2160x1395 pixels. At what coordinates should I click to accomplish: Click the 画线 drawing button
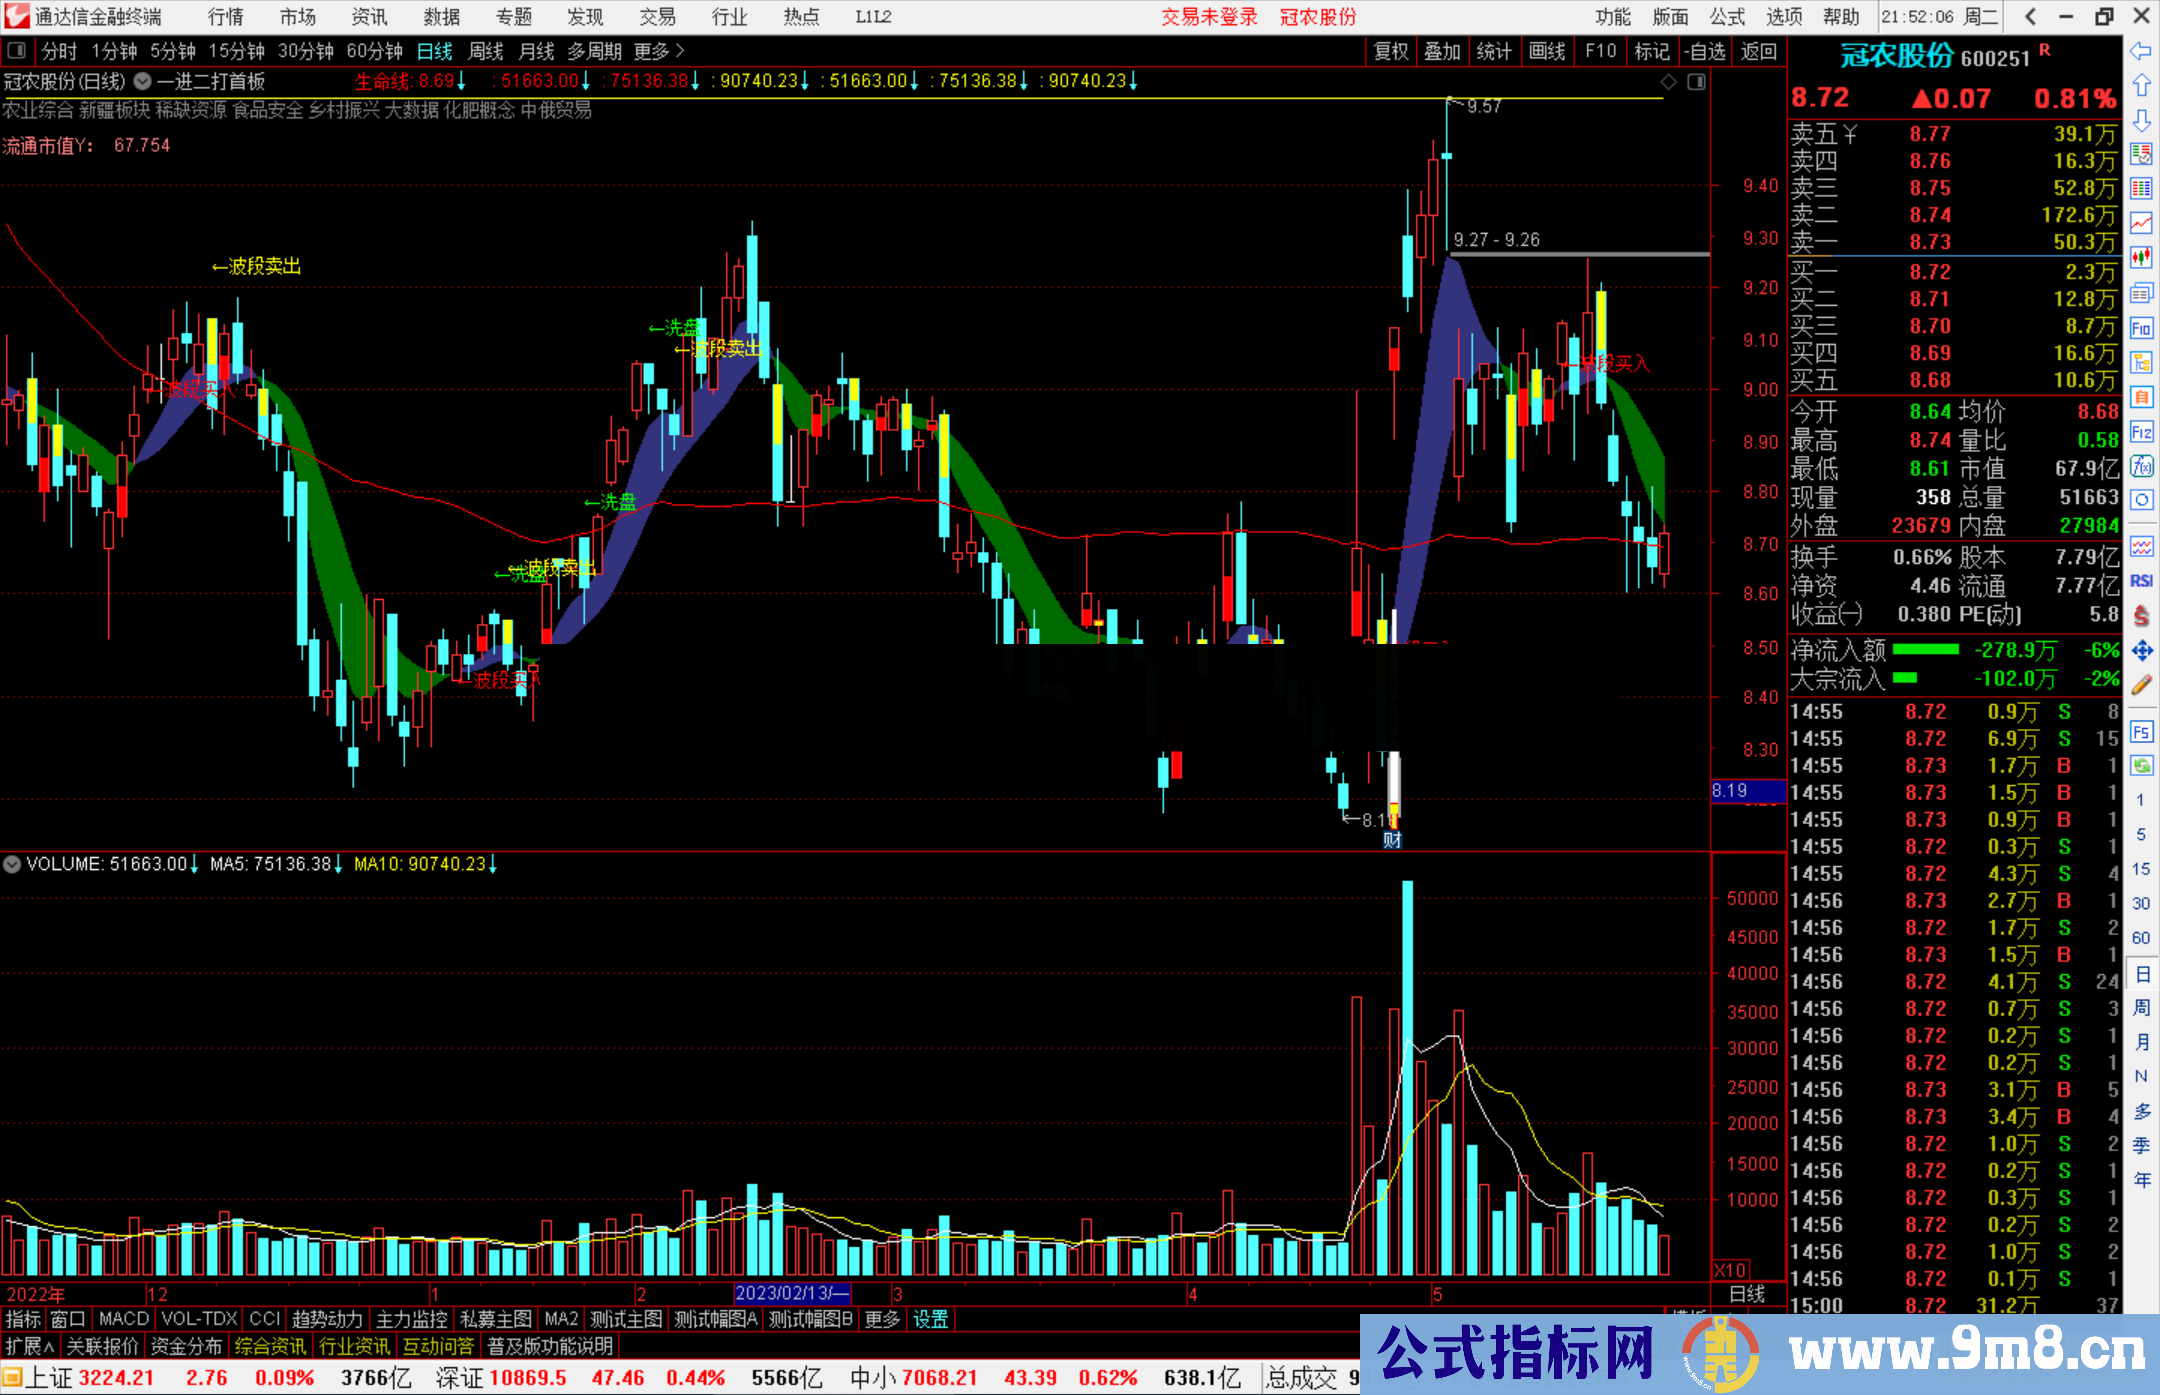(1547, 51)
